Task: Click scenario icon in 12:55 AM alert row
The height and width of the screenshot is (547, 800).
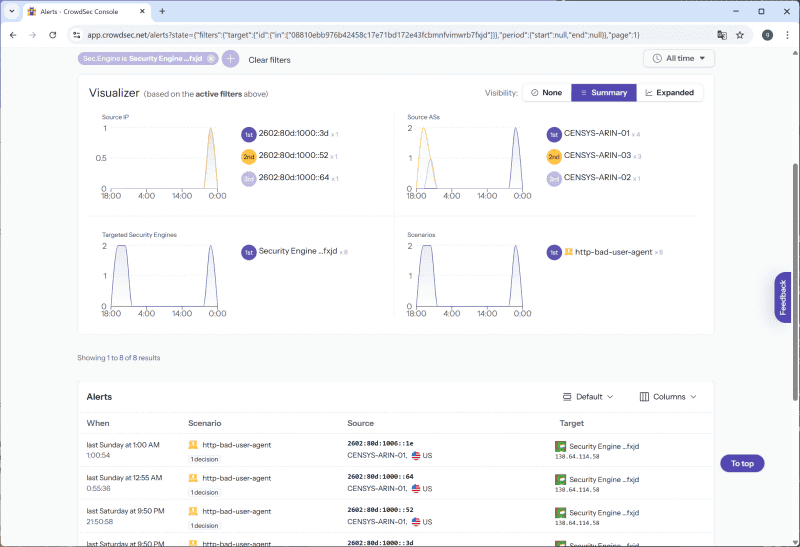Action: (193, 478)
